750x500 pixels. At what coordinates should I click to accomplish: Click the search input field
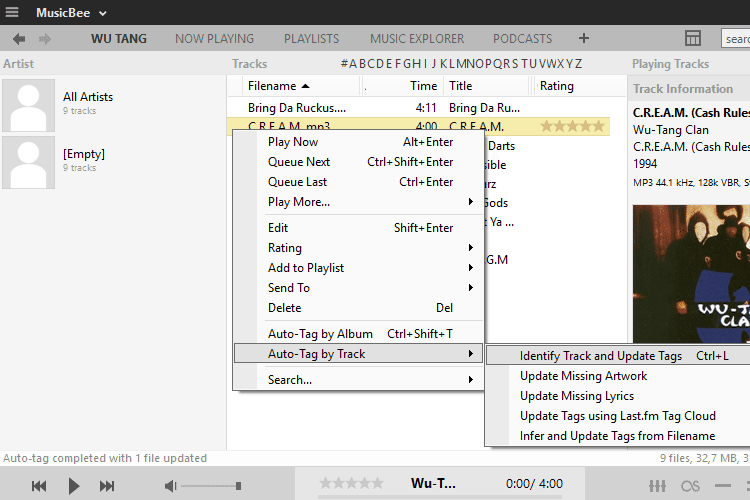(x=736, y=39)
